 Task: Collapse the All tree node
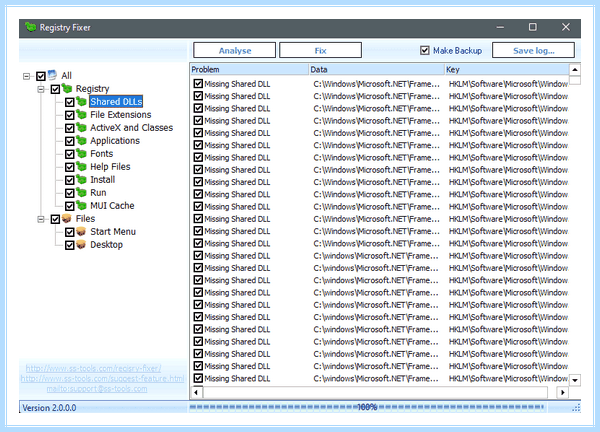(26, 76)
